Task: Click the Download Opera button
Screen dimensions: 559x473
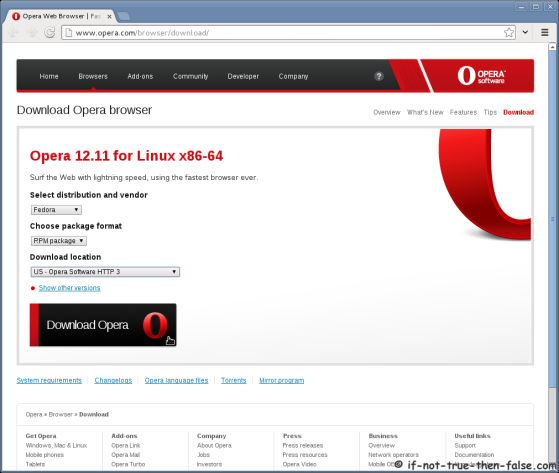Action: coord(103,325)
